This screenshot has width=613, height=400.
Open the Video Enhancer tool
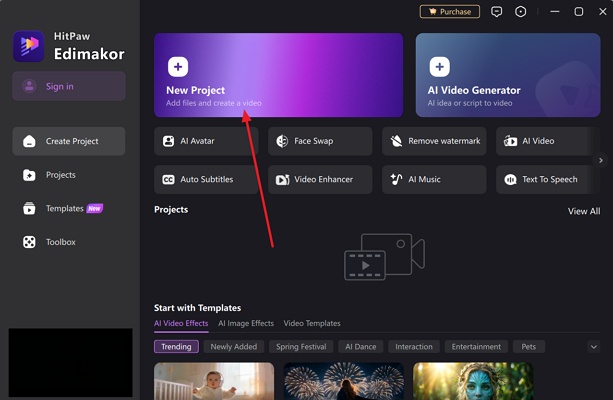320,180
